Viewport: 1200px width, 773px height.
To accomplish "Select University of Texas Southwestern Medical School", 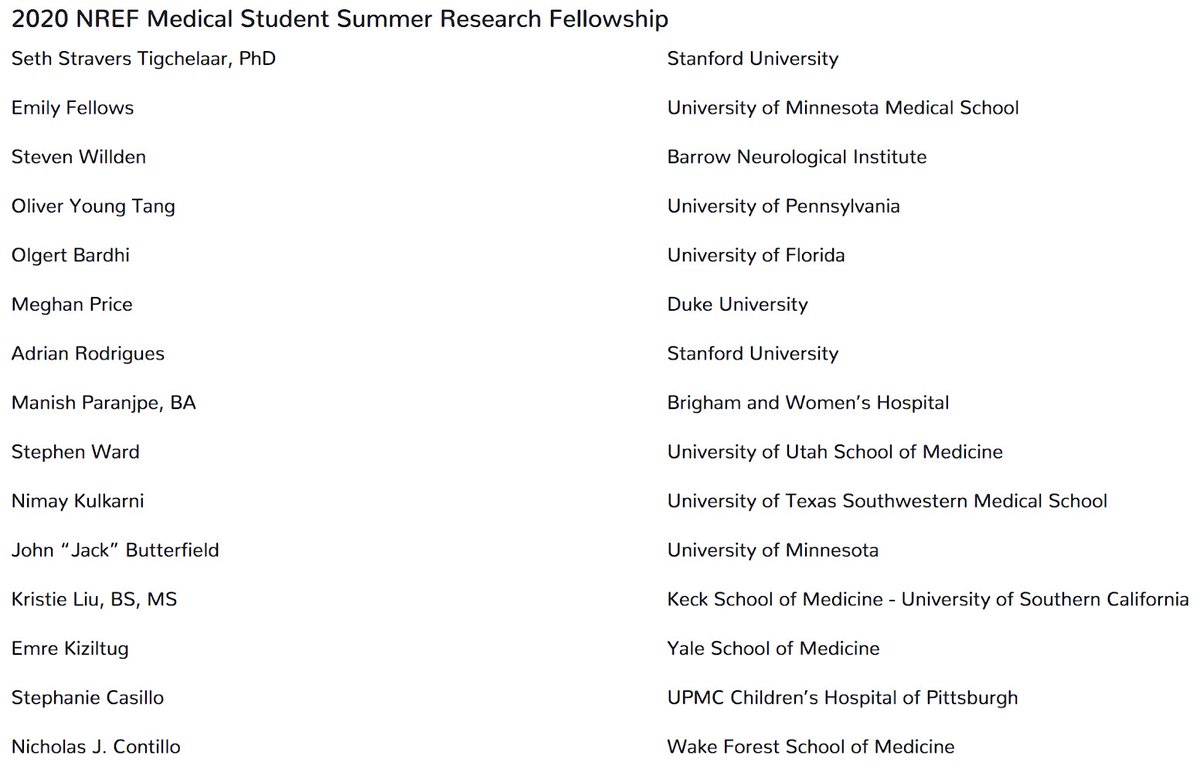I will coord(887,501).
